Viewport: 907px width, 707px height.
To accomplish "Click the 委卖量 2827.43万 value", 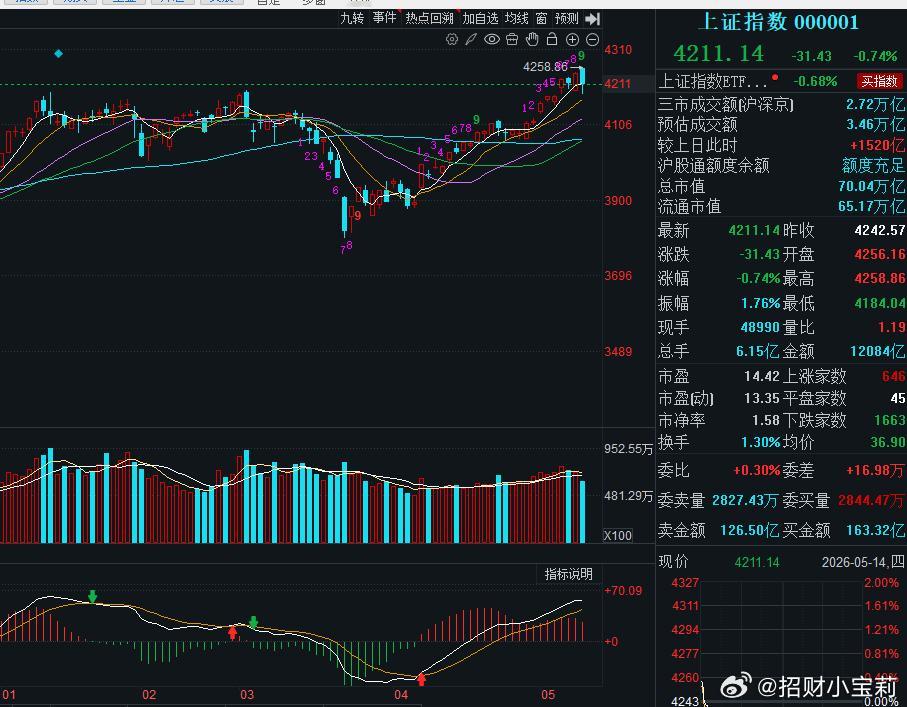I will coord(744,500).
